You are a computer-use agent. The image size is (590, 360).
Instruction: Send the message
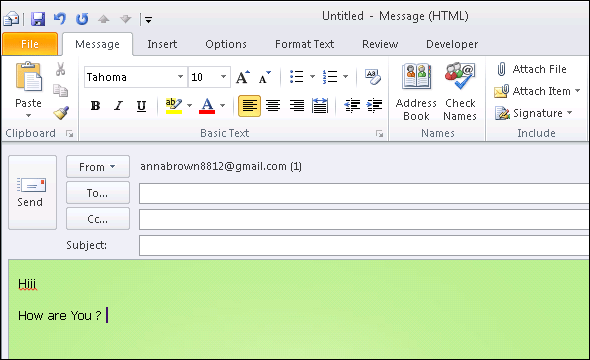(x=32, y=192)
